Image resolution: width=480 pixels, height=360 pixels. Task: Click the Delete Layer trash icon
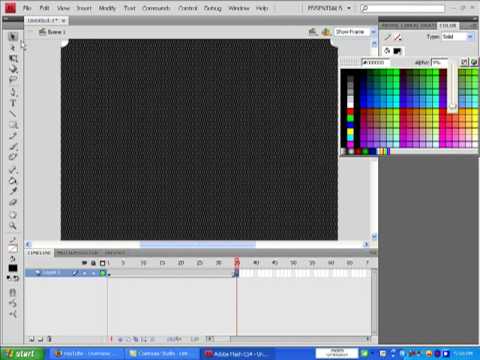click(49, 339)
